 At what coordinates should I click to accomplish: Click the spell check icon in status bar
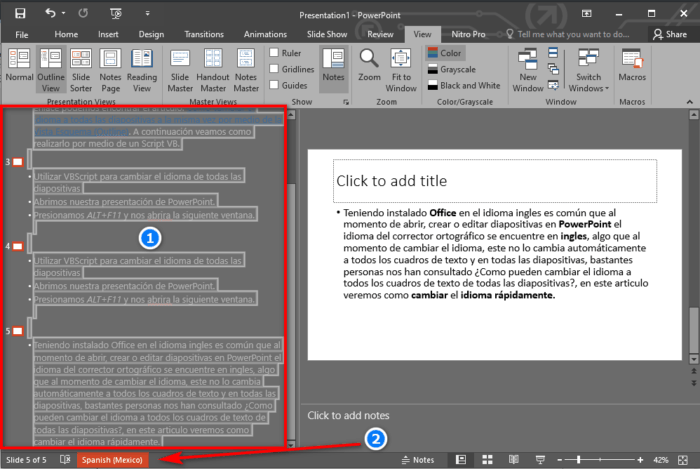click(65, 460)
